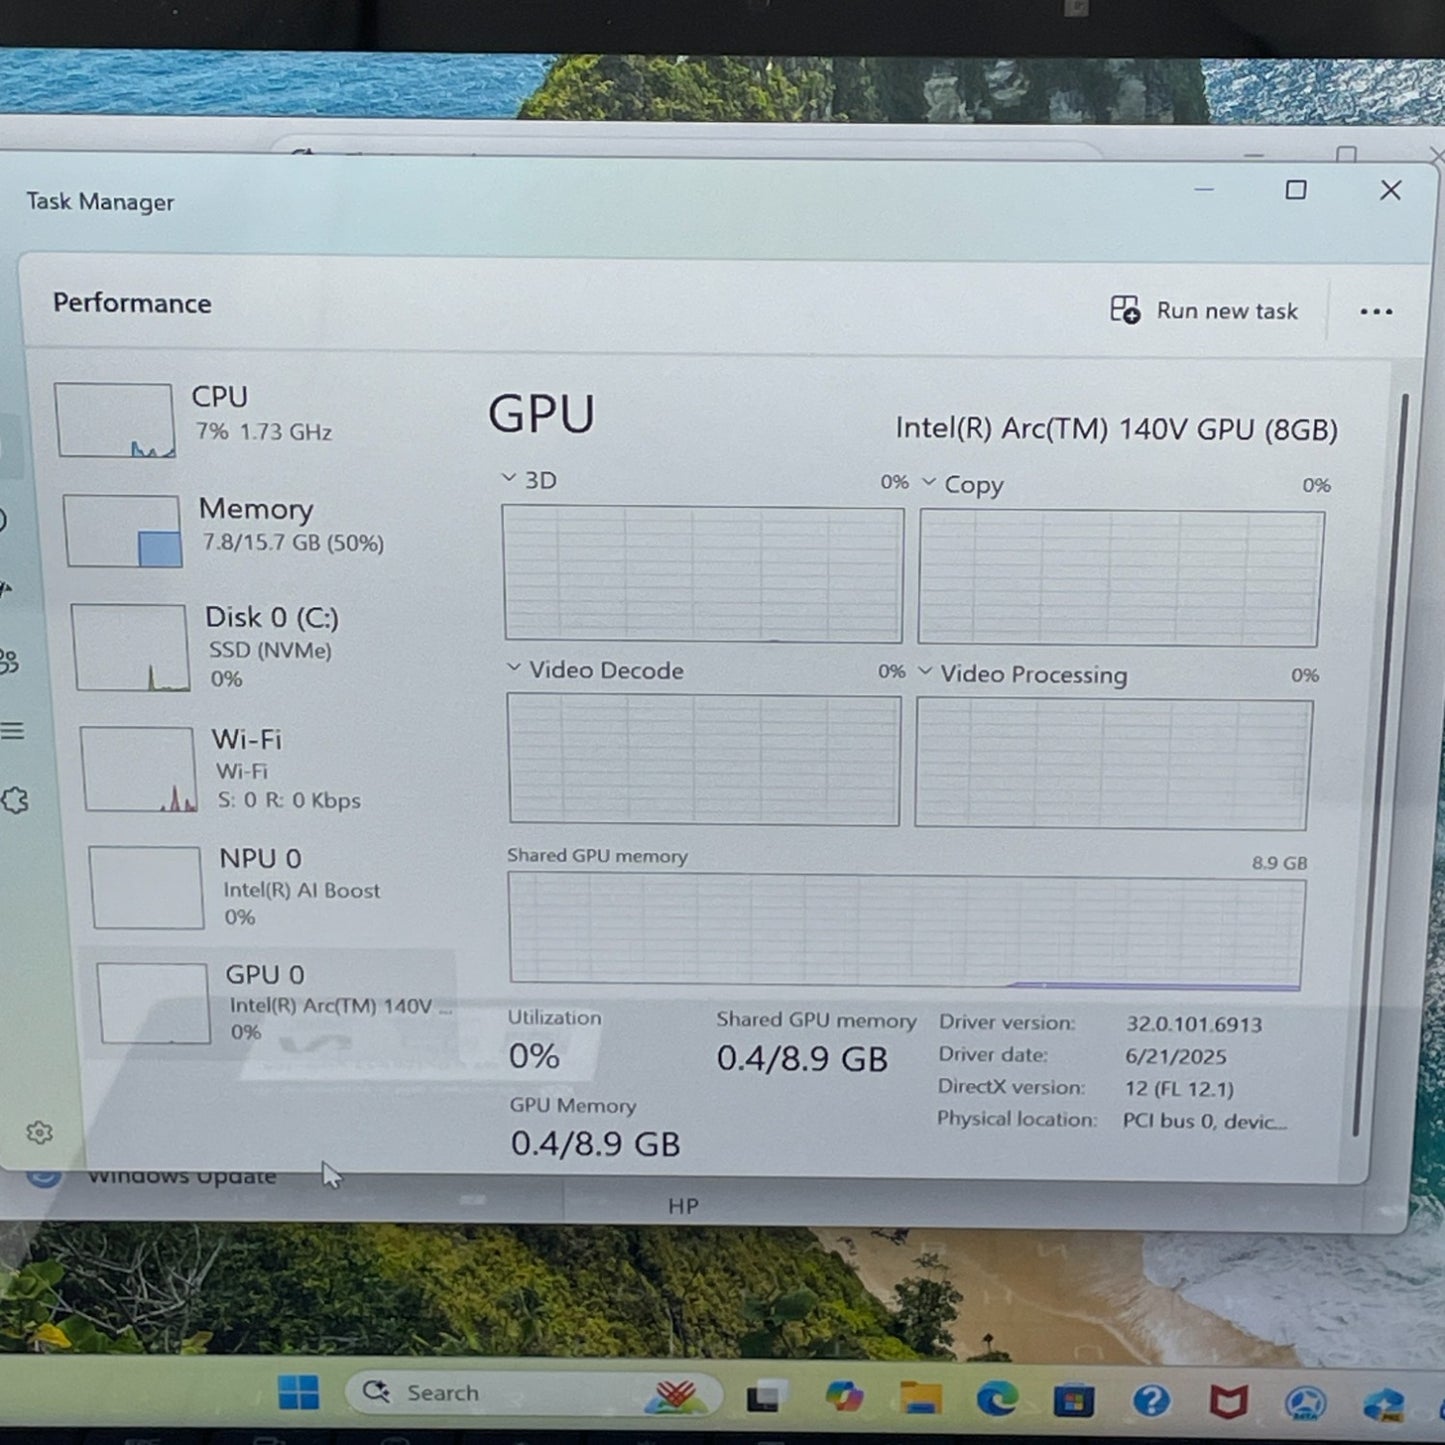Select the Performance heading tab
Screen dimensions: 1445x1445
(132, 303)
